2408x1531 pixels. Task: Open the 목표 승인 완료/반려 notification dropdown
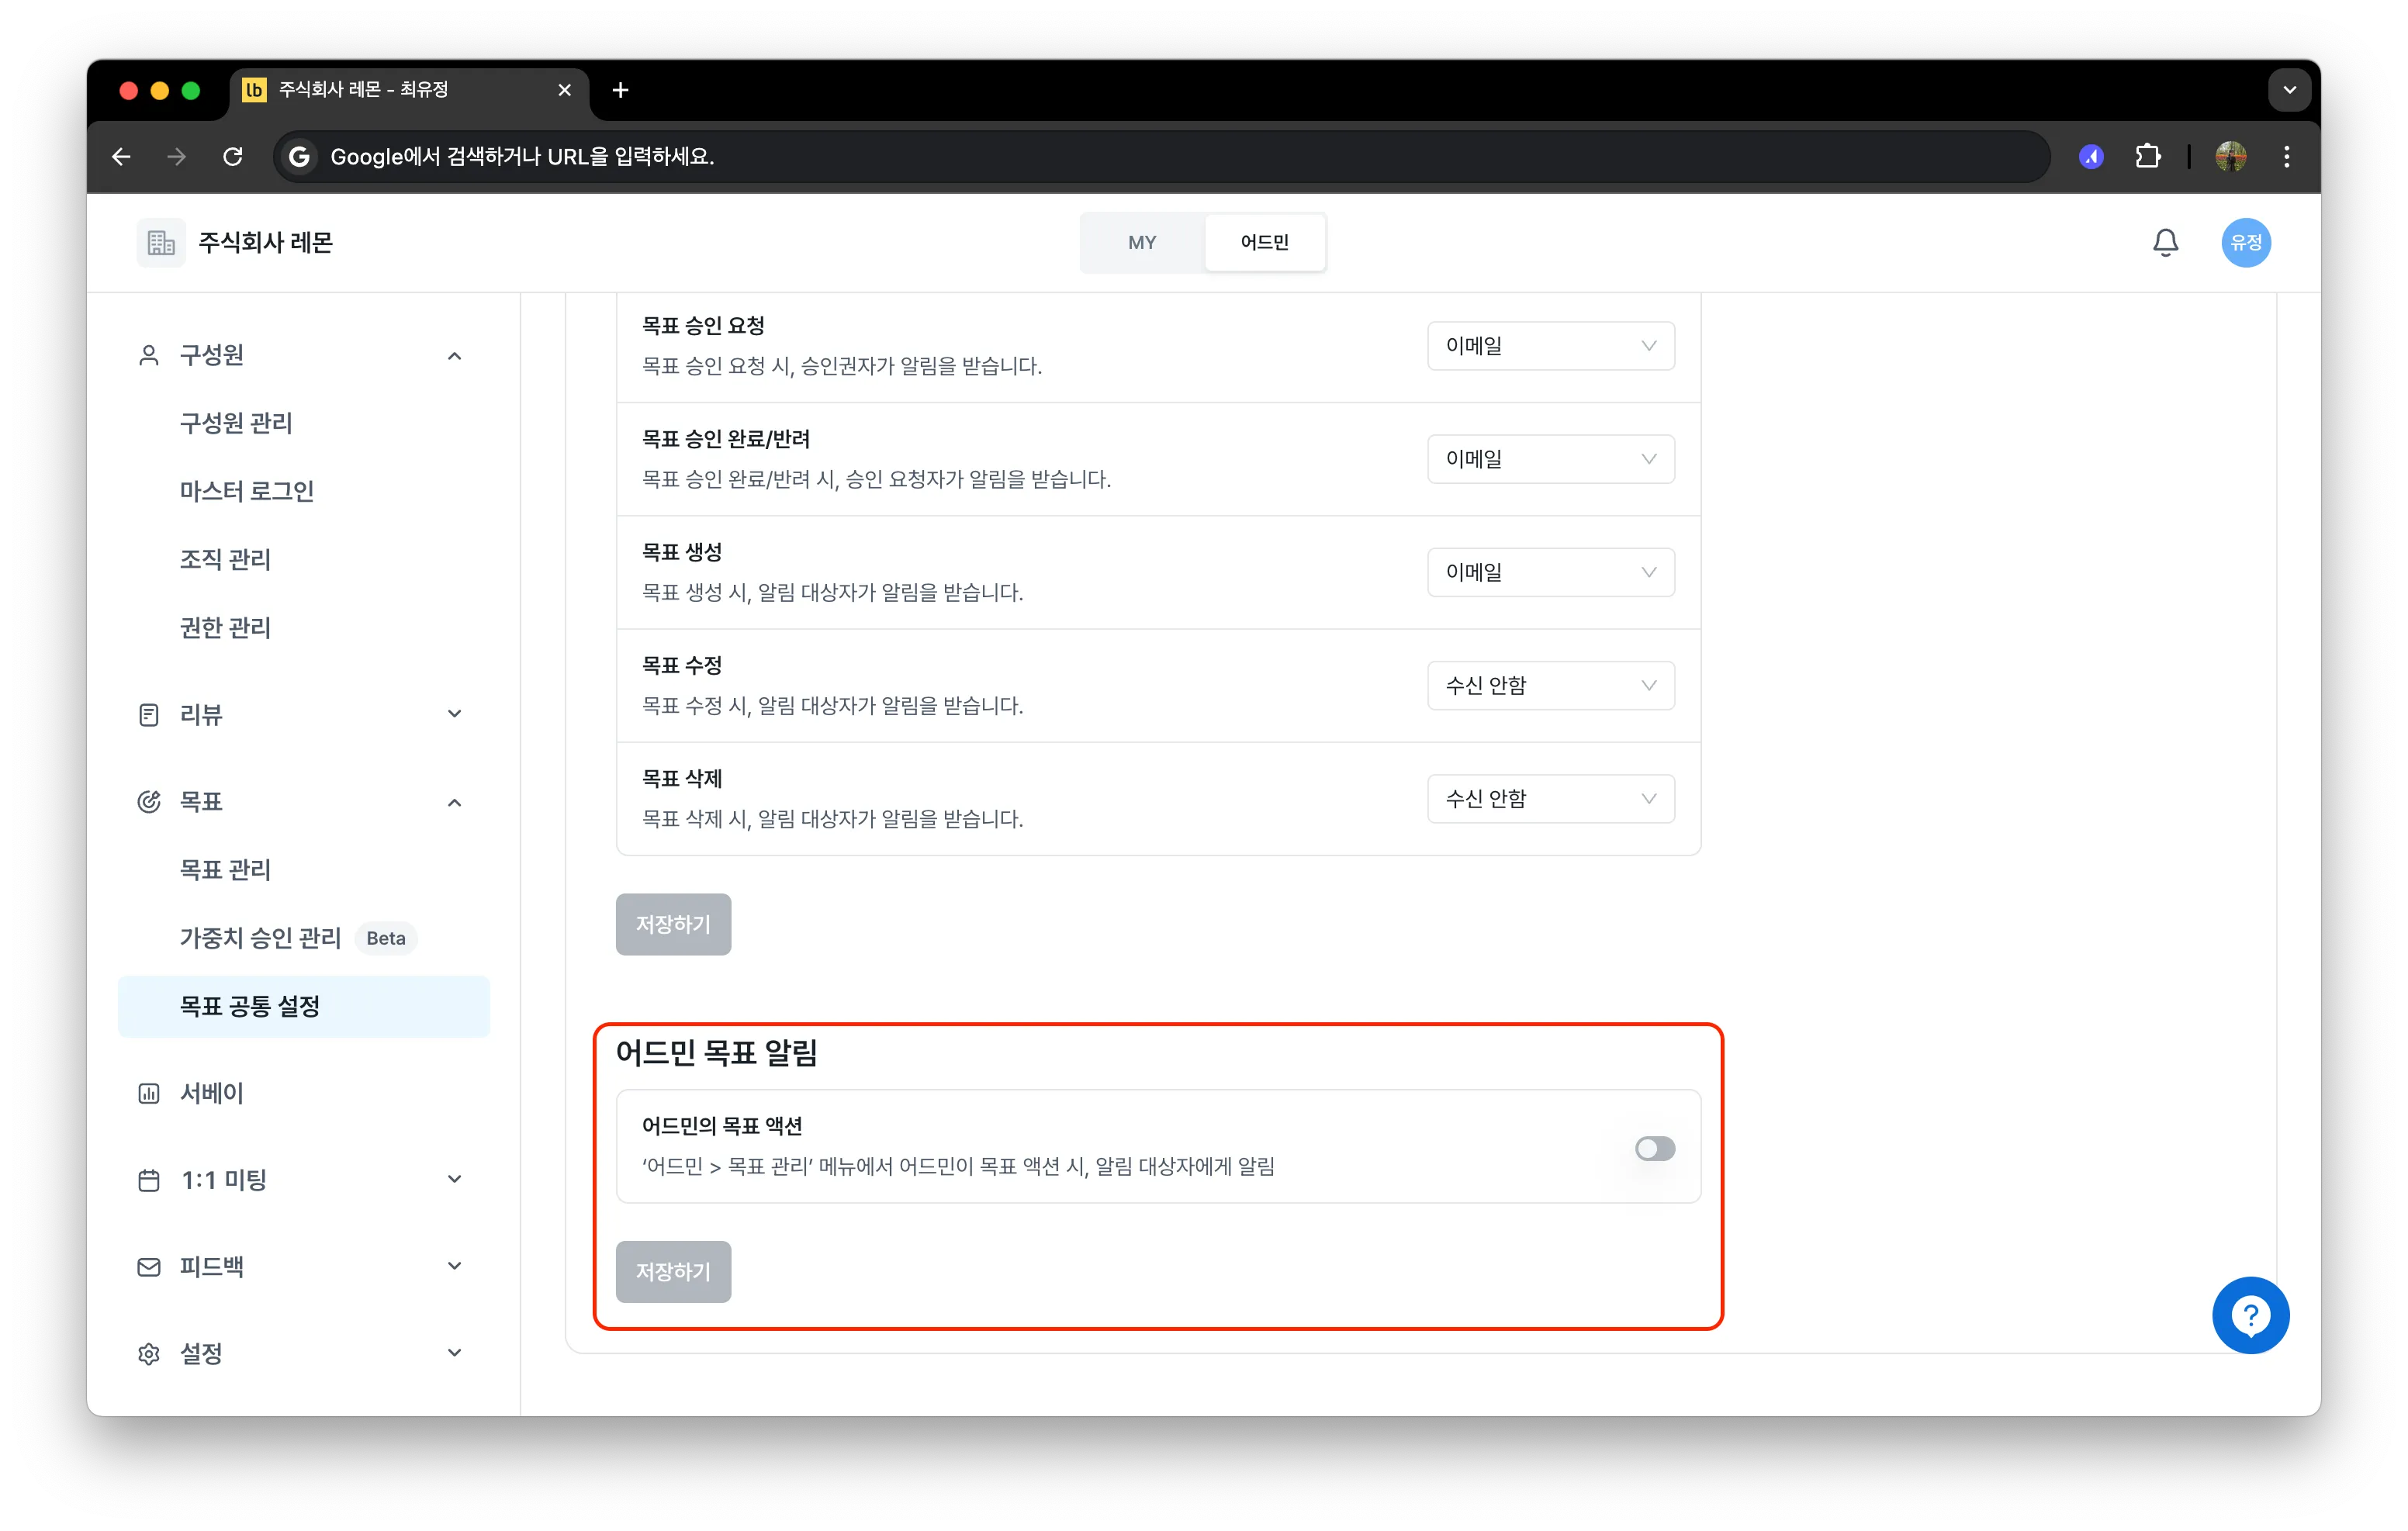1550,459
